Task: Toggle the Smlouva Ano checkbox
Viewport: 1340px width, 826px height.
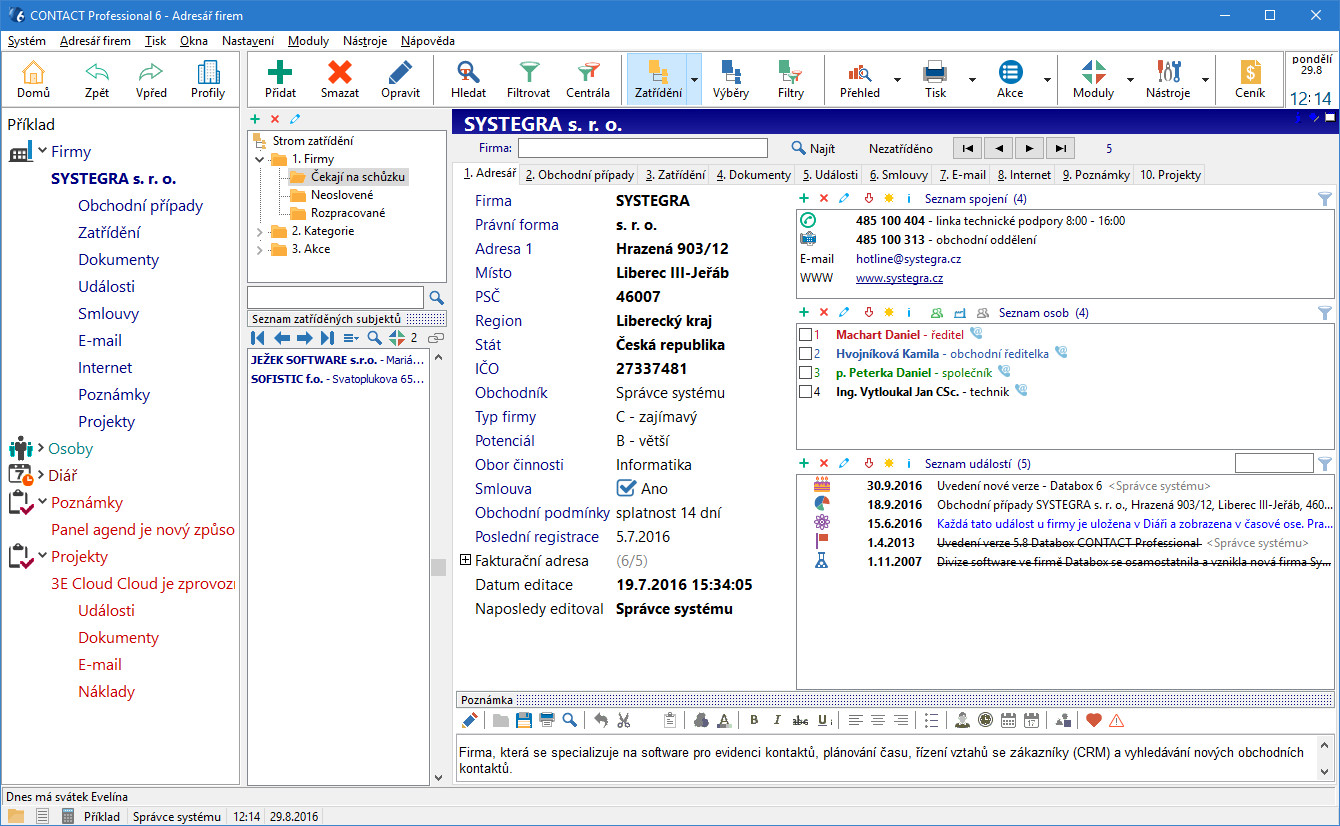Action: click(x=626, y=488)
